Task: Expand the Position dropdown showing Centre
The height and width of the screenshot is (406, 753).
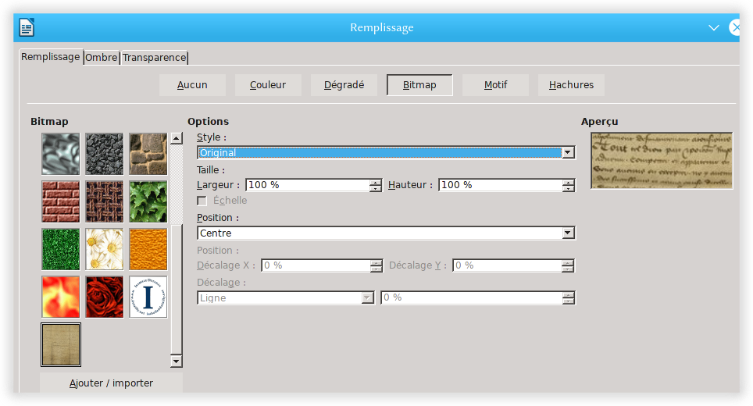Action: [x=568, y=233]
